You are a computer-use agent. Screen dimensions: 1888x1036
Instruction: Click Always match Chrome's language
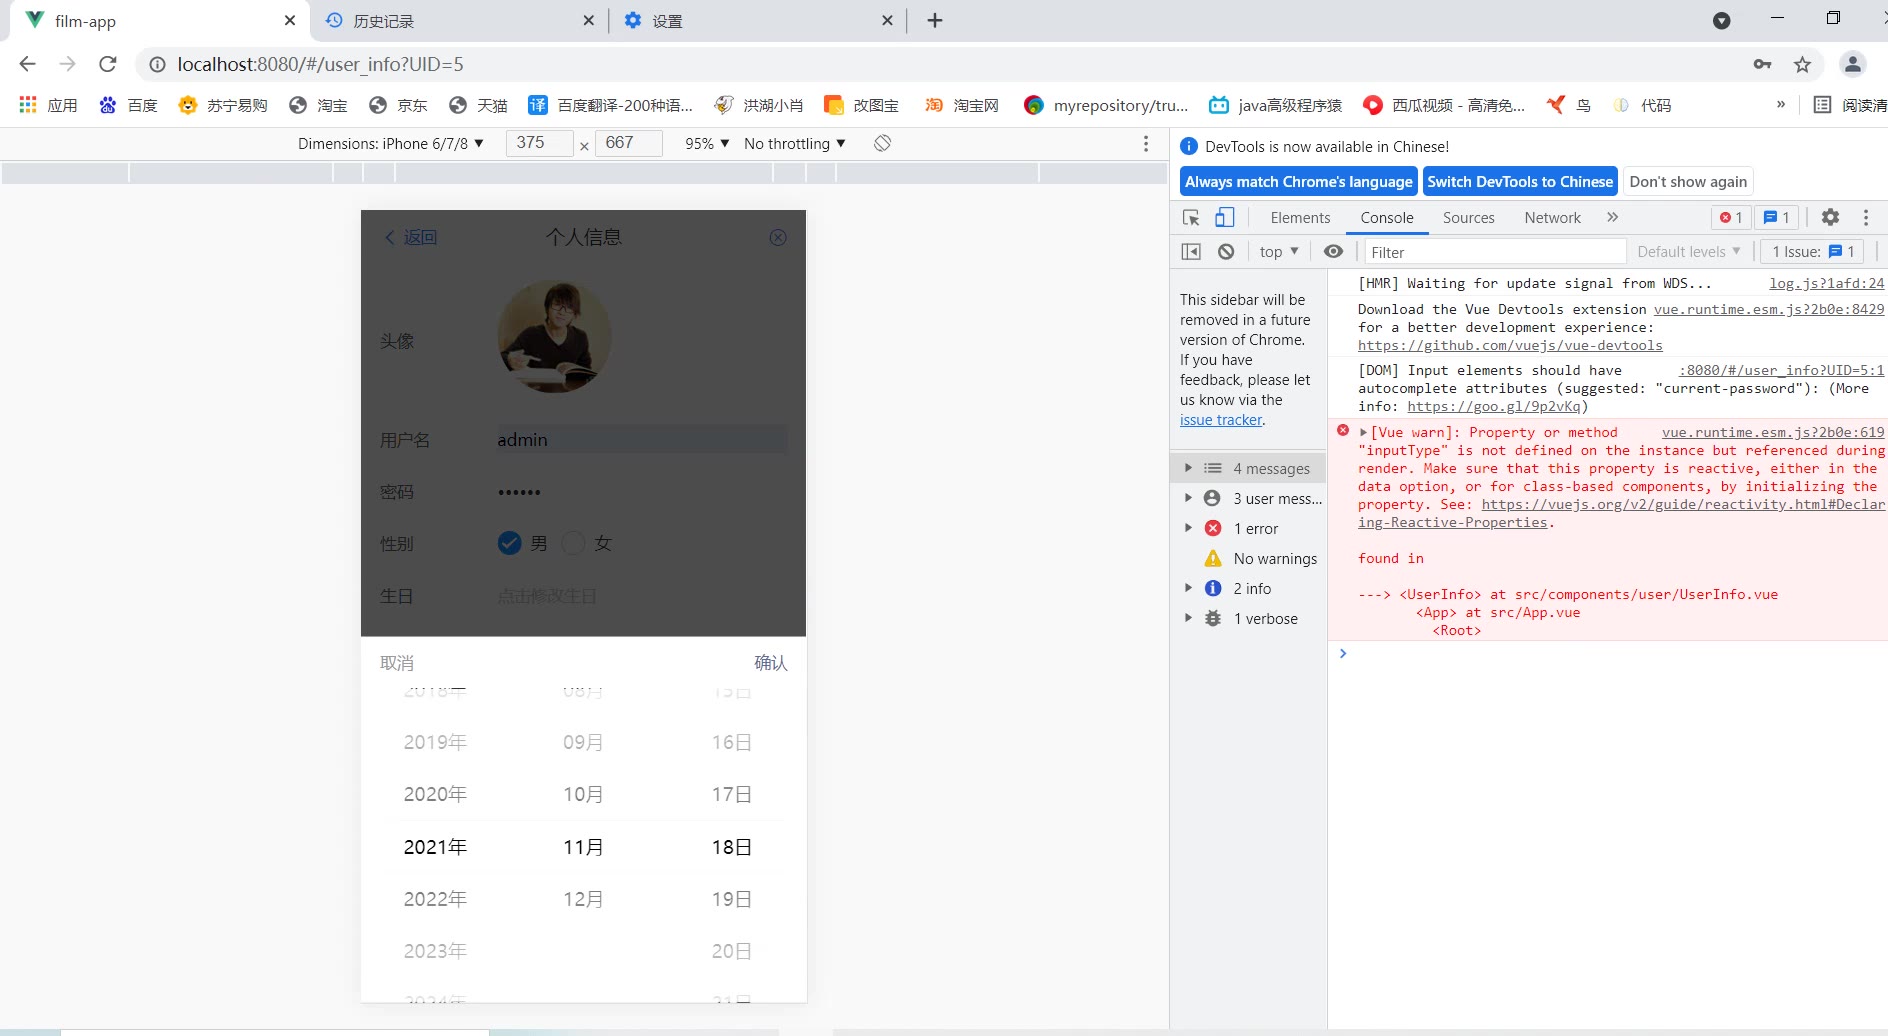1299,181
